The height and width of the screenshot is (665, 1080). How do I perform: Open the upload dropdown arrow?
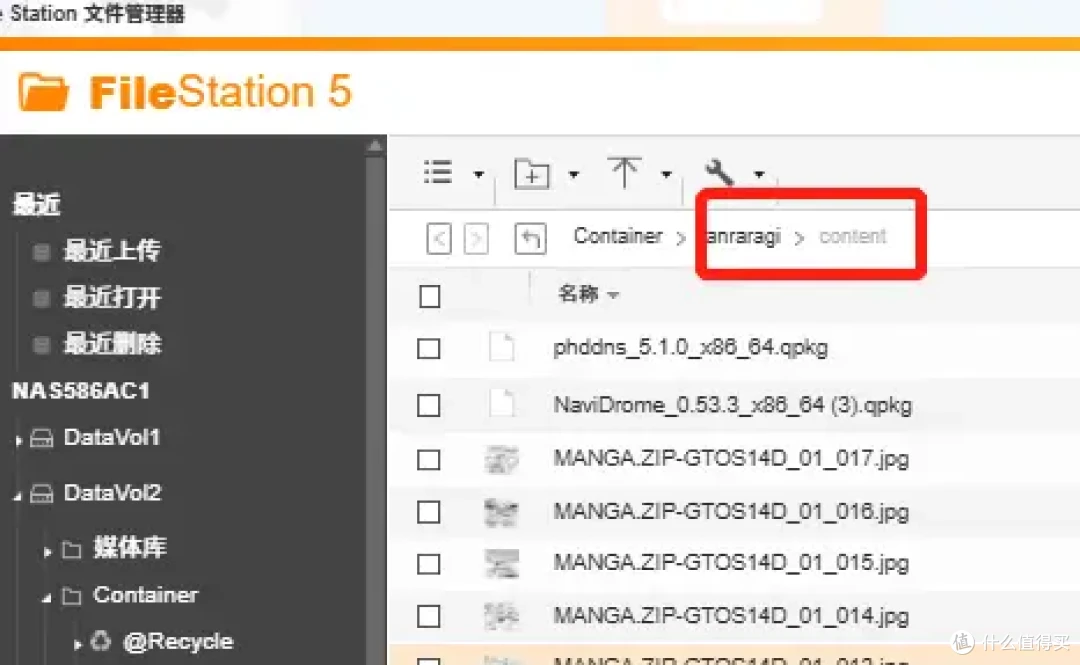tap(666, 174)
